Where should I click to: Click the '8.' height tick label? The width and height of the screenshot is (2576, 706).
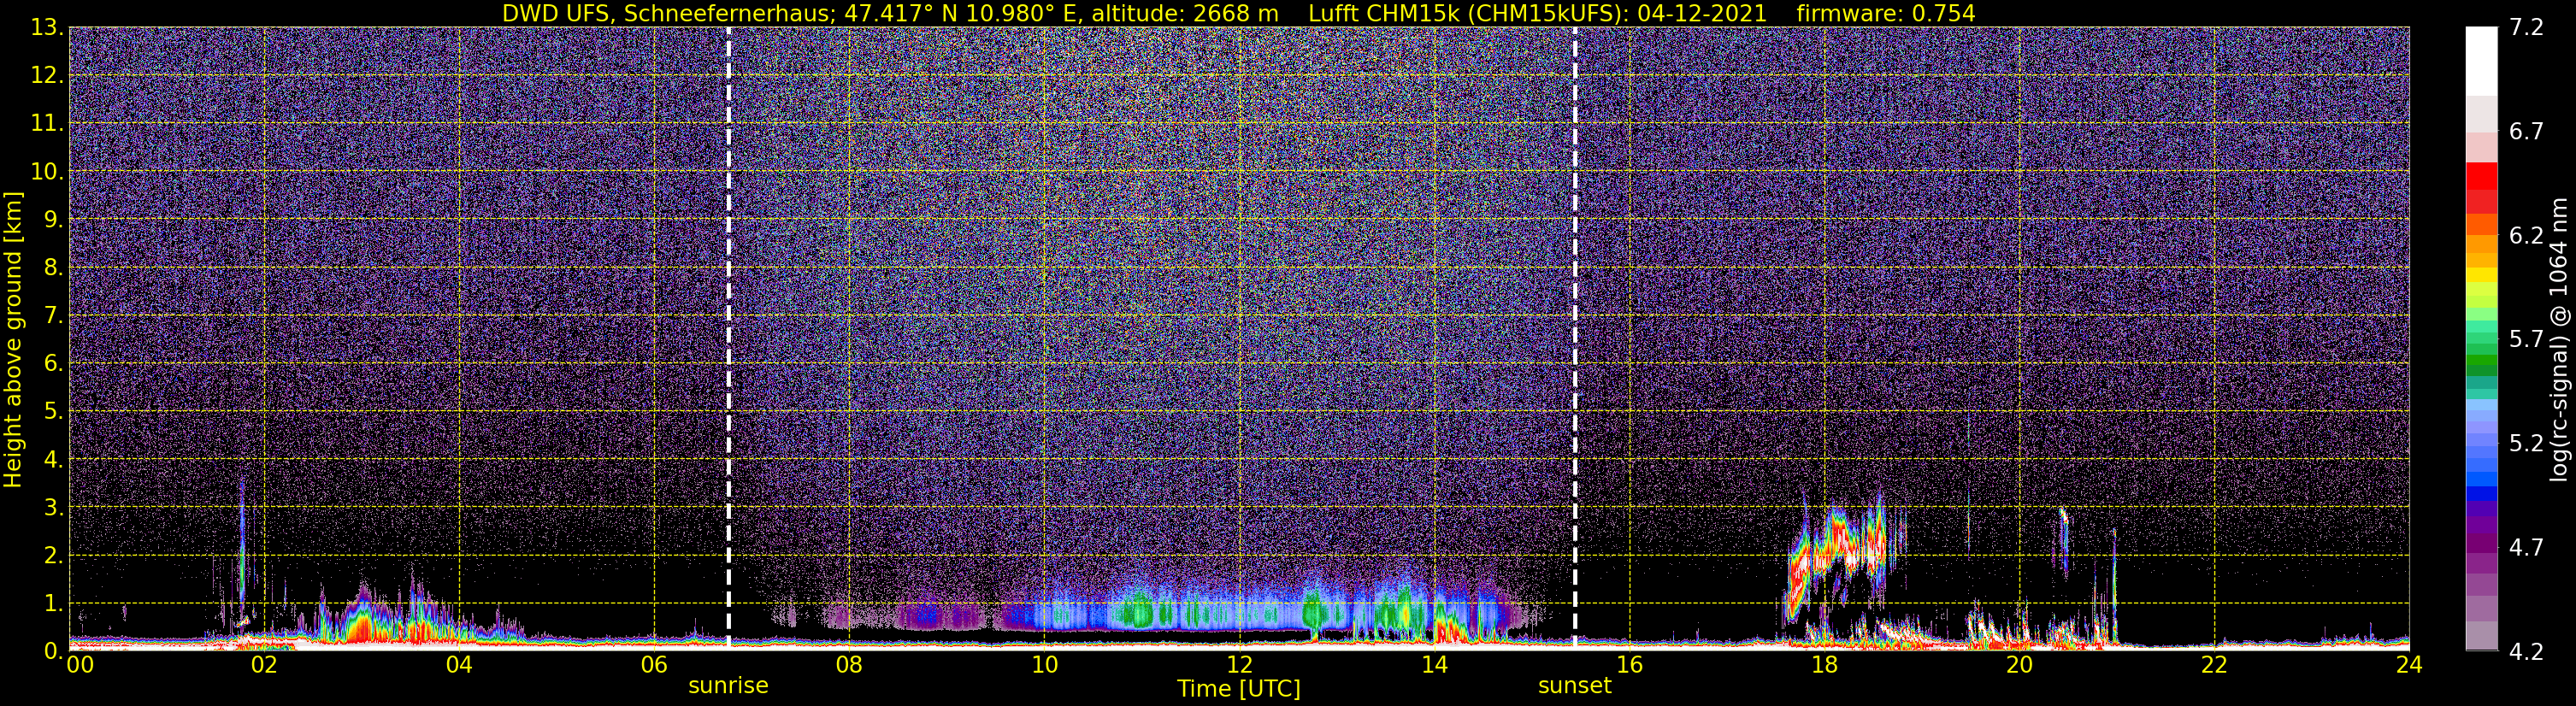point(52,268)
